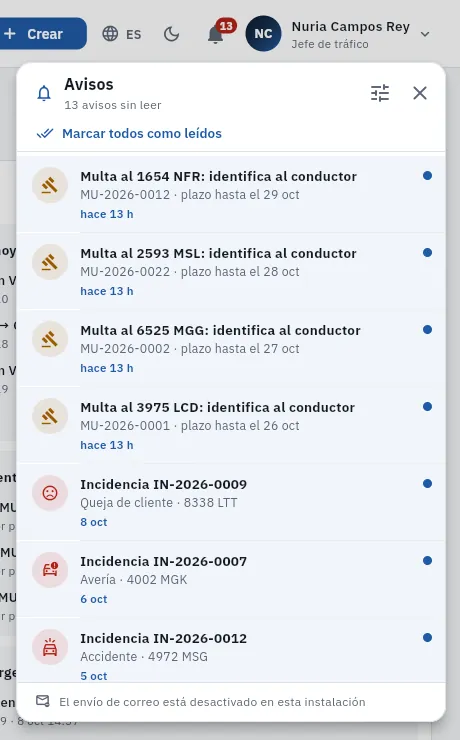Click the notifications bell with 13 badge
460x740 pixels.
point(216,34)
